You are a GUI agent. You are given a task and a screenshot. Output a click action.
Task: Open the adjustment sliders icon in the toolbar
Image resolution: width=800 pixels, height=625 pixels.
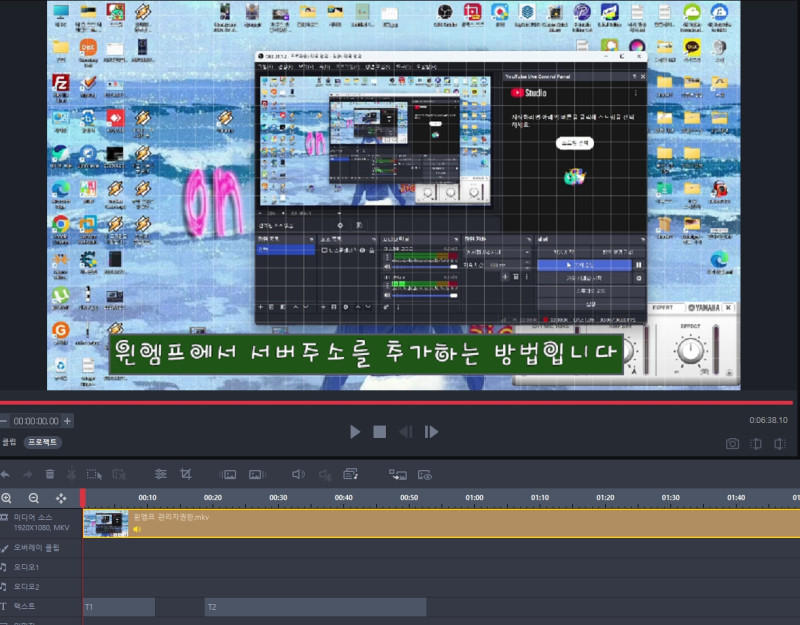tap(161, 474)
